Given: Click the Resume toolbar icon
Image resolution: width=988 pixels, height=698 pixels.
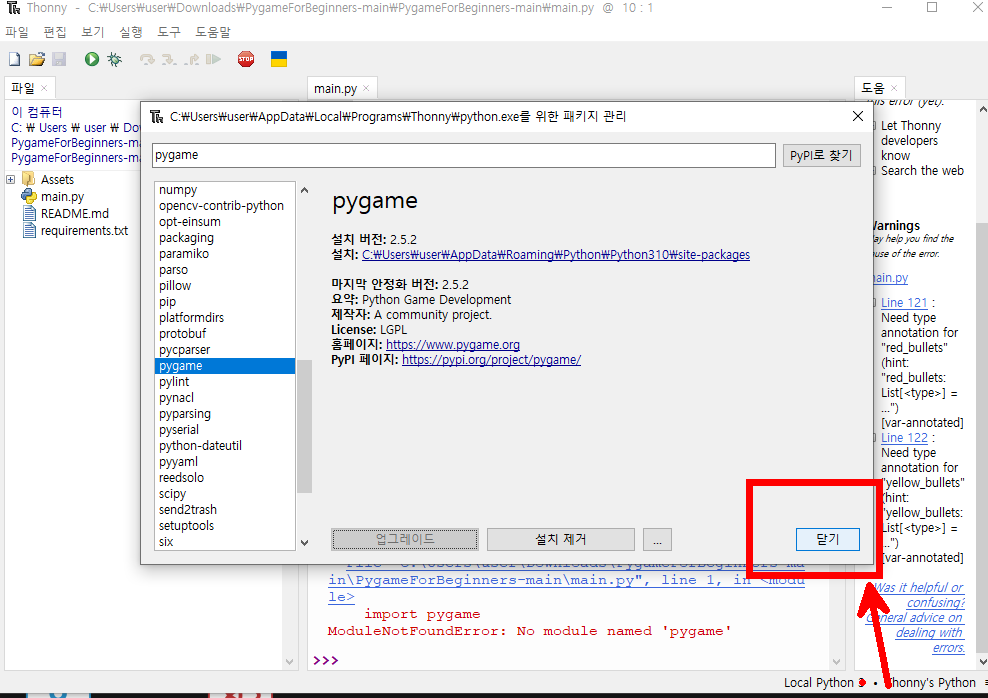Looking at the screenshot, I should tap(214, 59).
